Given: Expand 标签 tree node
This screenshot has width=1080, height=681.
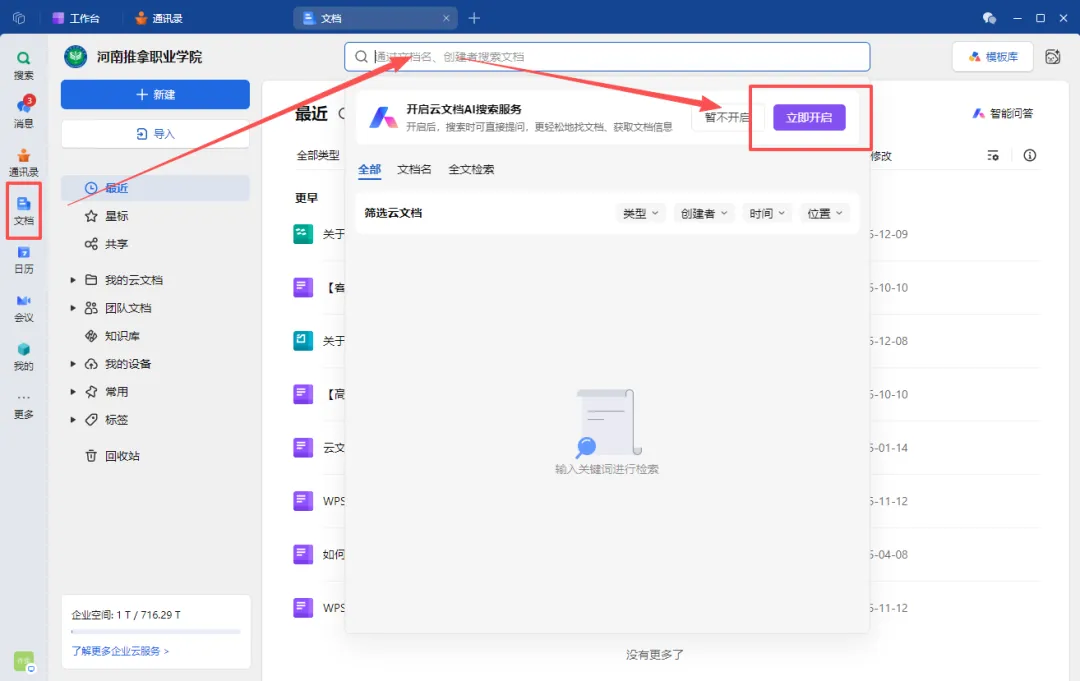Looking at the screenshot, I should [x=72, y=419].
